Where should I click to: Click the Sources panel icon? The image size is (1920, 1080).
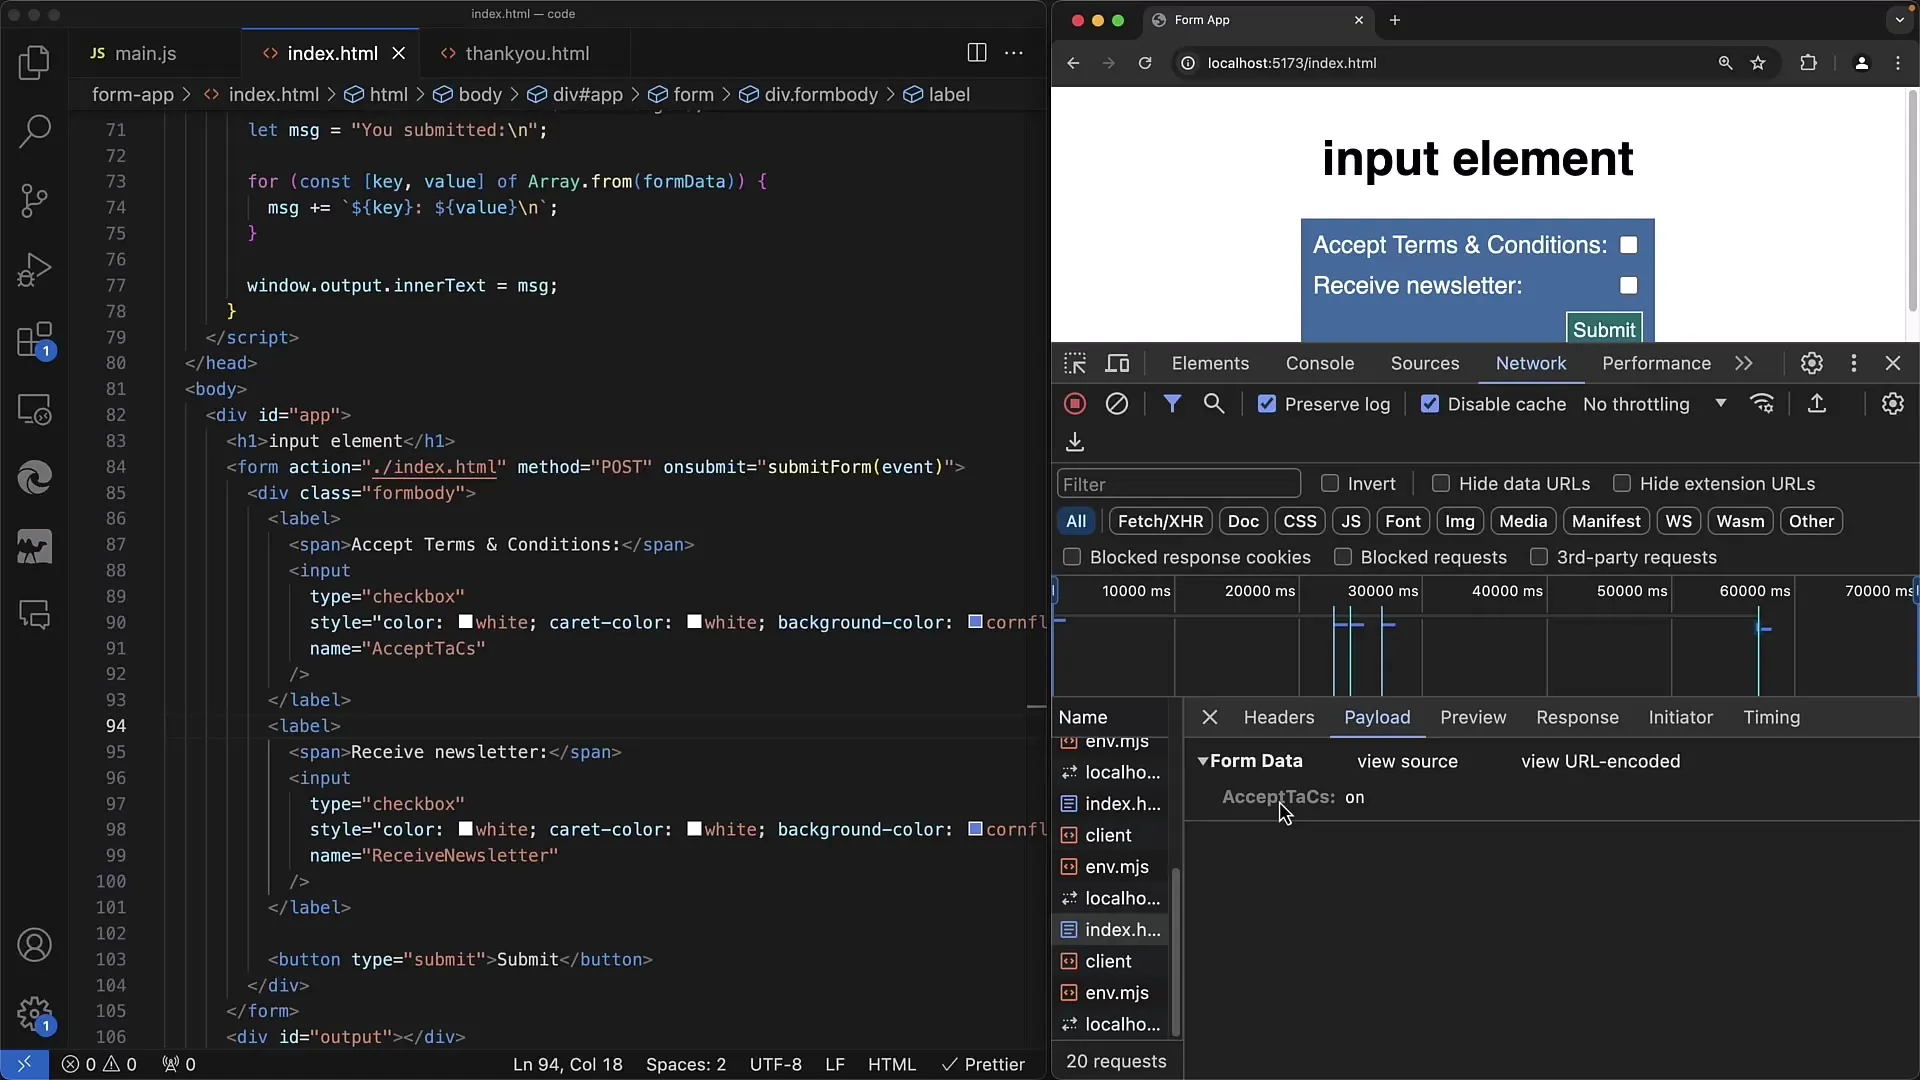point(1424,363)
